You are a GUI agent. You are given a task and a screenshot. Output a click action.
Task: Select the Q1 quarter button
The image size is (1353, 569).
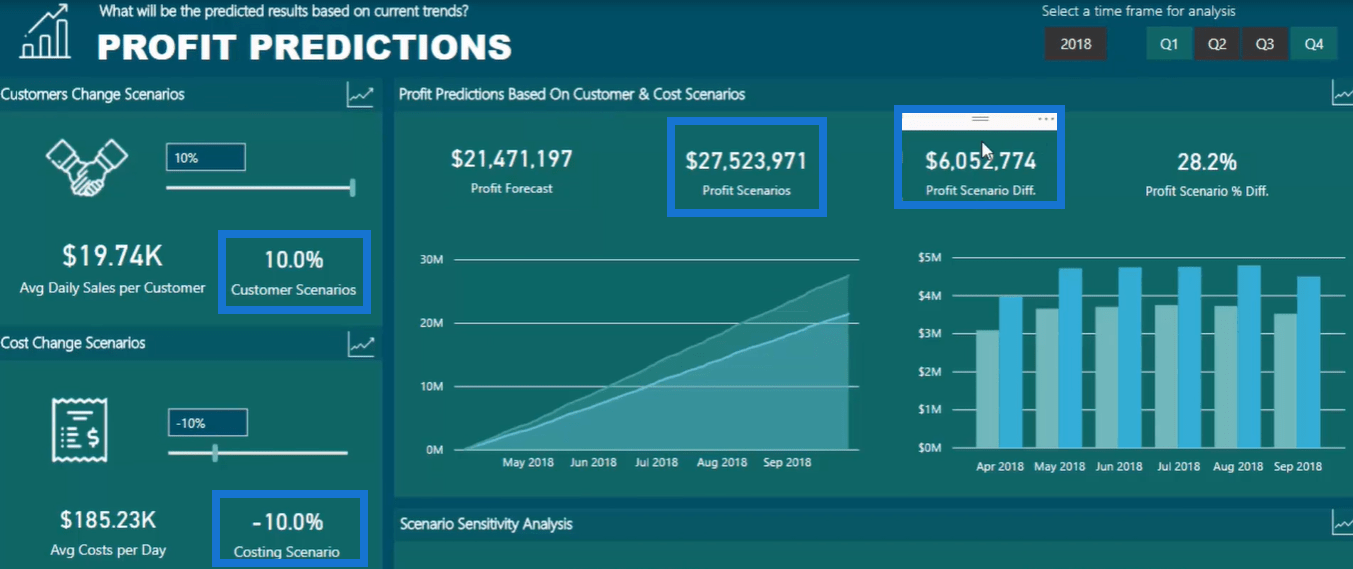coord(1169,44)
